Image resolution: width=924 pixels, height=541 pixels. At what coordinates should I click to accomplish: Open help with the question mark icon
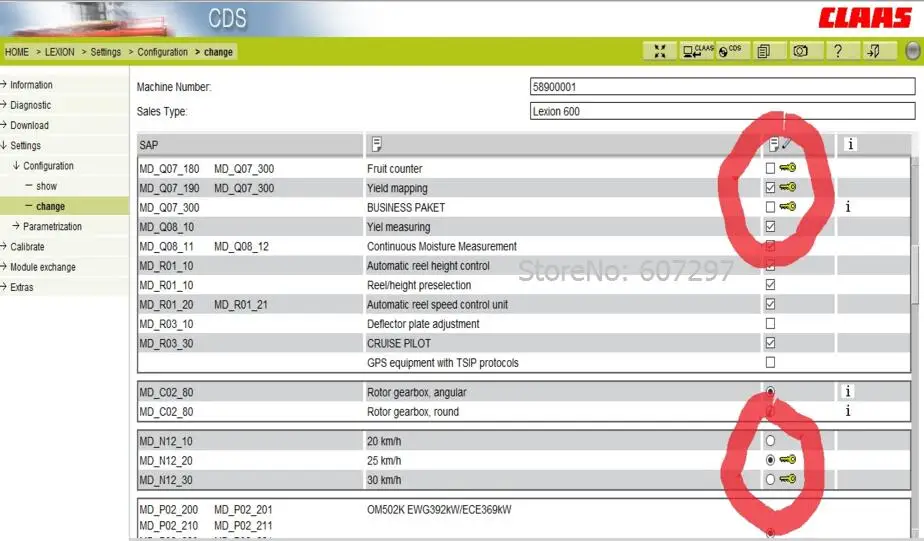(x=838, y=51)
